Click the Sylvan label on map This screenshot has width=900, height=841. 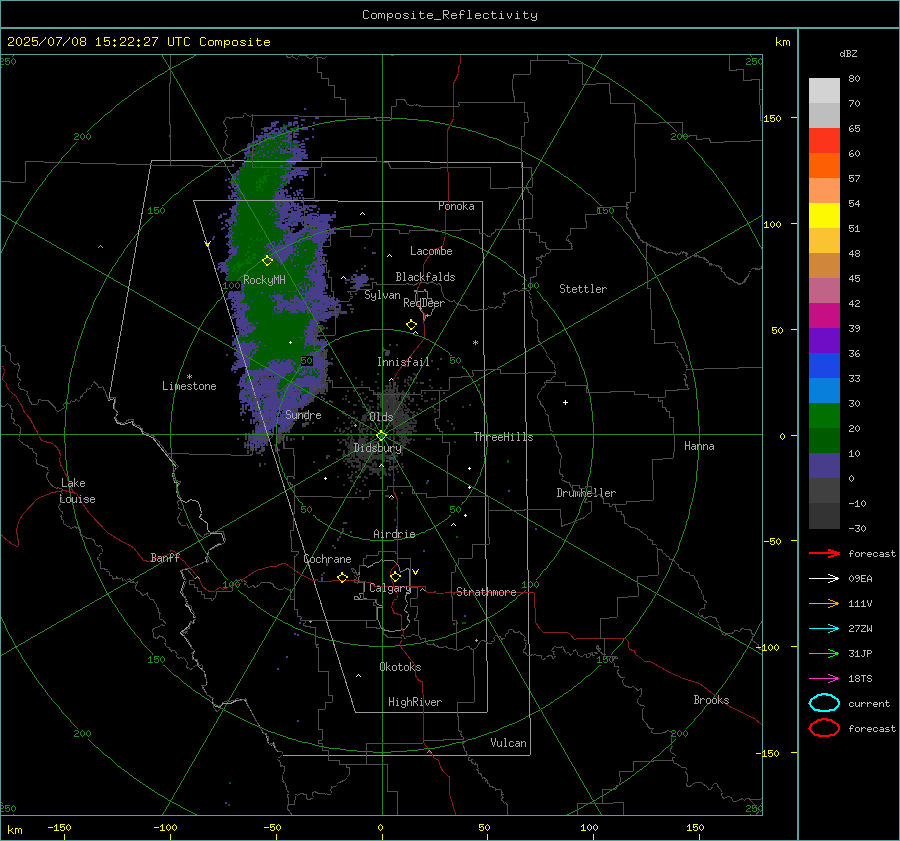(382, 295)
